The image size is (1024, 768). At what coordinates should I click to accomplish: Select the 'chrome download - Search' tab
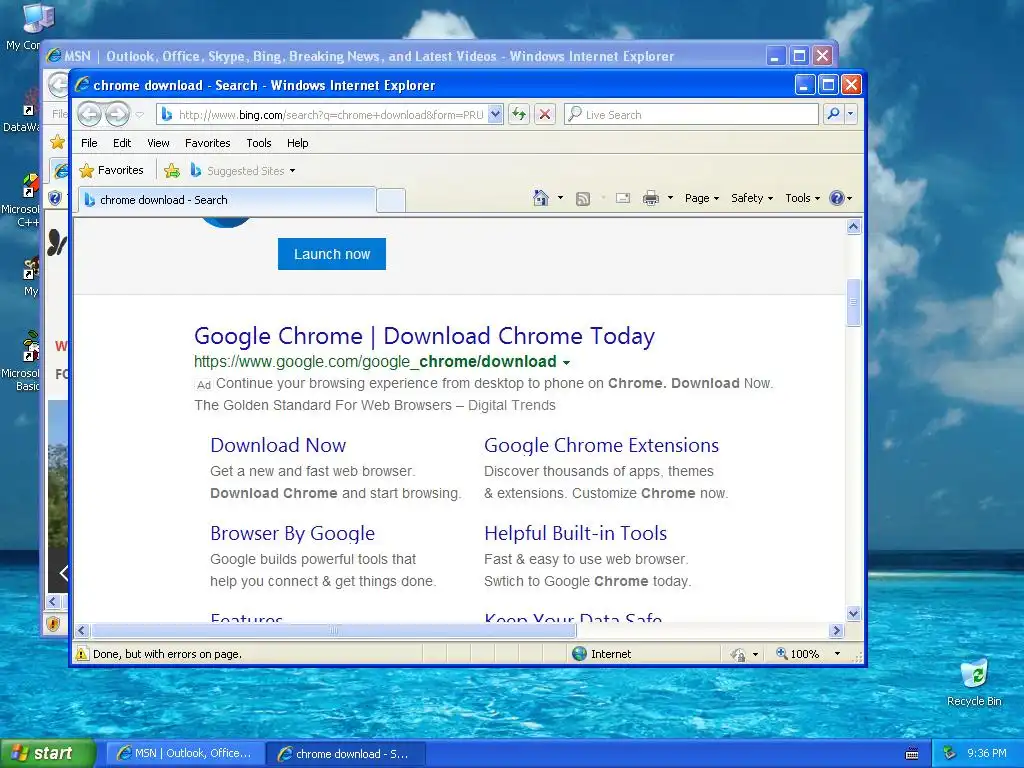tap(227, 200)
